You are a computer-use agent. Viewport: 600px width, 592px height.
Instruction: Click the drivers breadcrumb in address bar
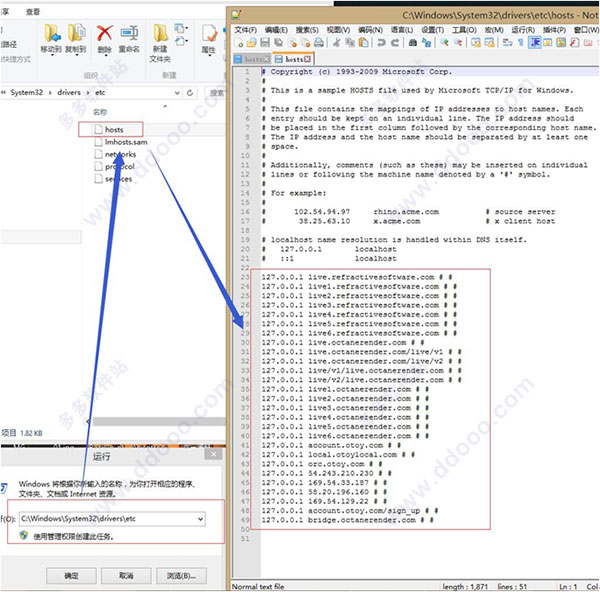coord(69,93)
